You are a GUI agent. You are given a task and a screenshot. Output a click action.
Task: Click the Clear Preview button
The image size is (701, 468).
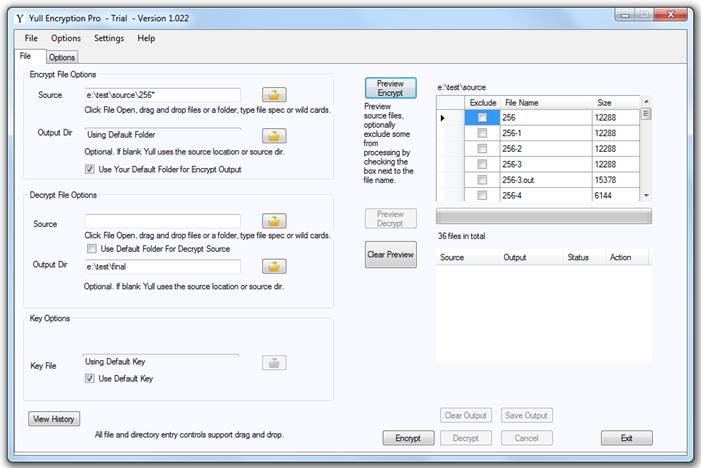click(x=390, y=255)
